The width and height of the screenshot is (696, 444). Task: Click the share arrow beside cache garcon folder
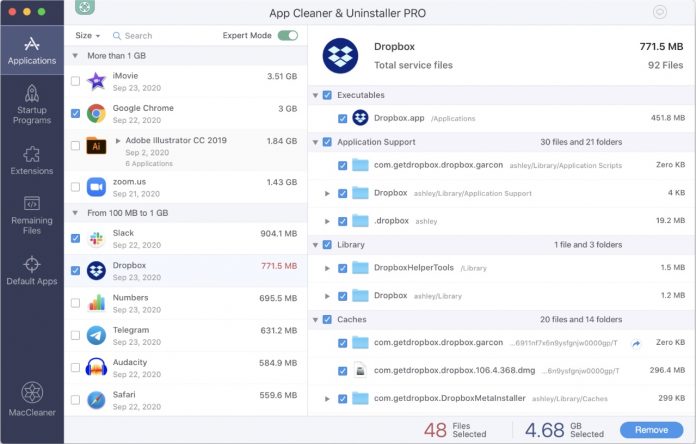pyautogui.click(x=636, y=343)
